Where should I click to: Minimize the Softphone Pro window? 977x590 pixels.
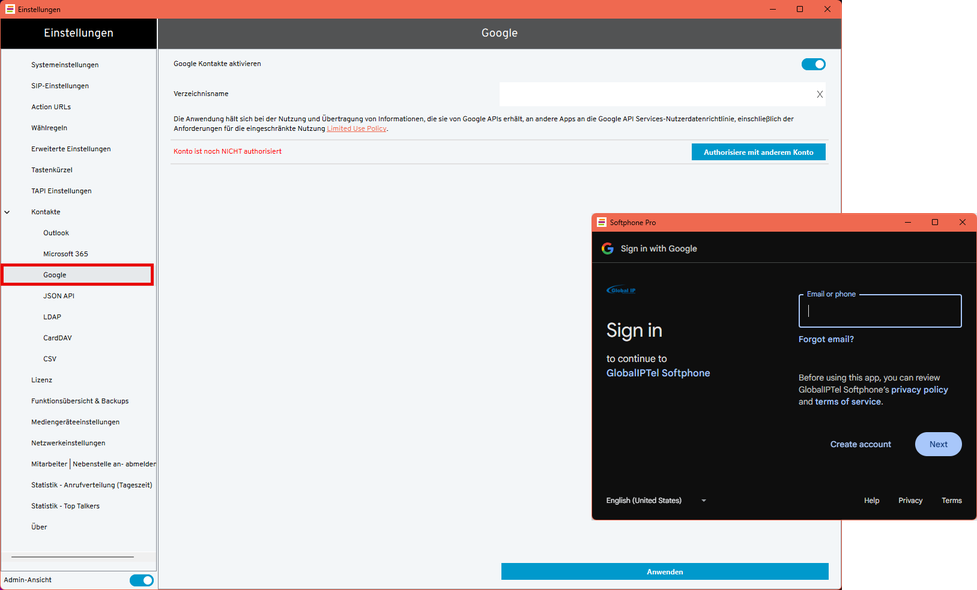point(908,222)
